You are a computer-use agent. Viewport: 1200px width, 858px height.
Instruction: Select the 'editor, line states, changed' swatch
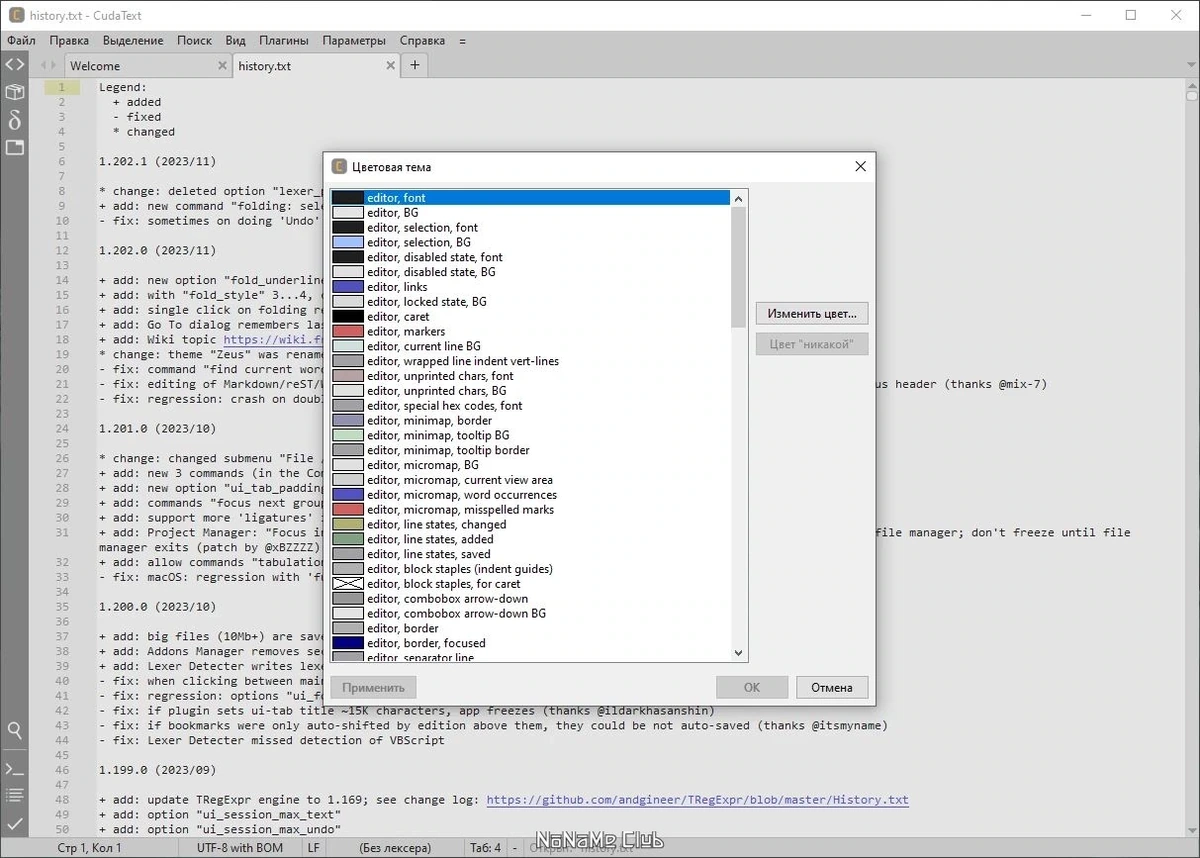(x=348, y=524)
